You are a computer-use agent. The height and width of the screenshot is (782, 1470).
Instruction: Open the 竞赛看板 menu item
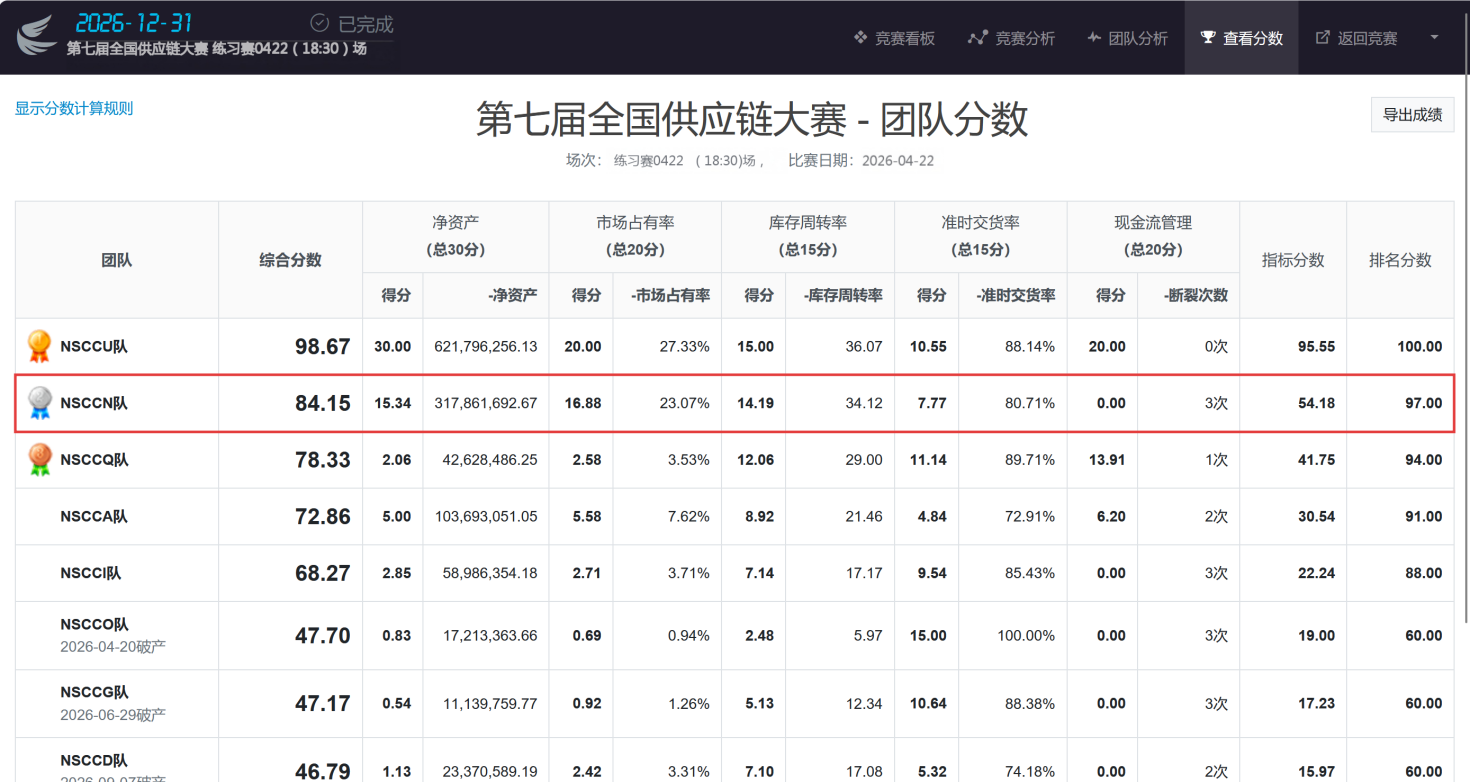[x=894, y=38]
